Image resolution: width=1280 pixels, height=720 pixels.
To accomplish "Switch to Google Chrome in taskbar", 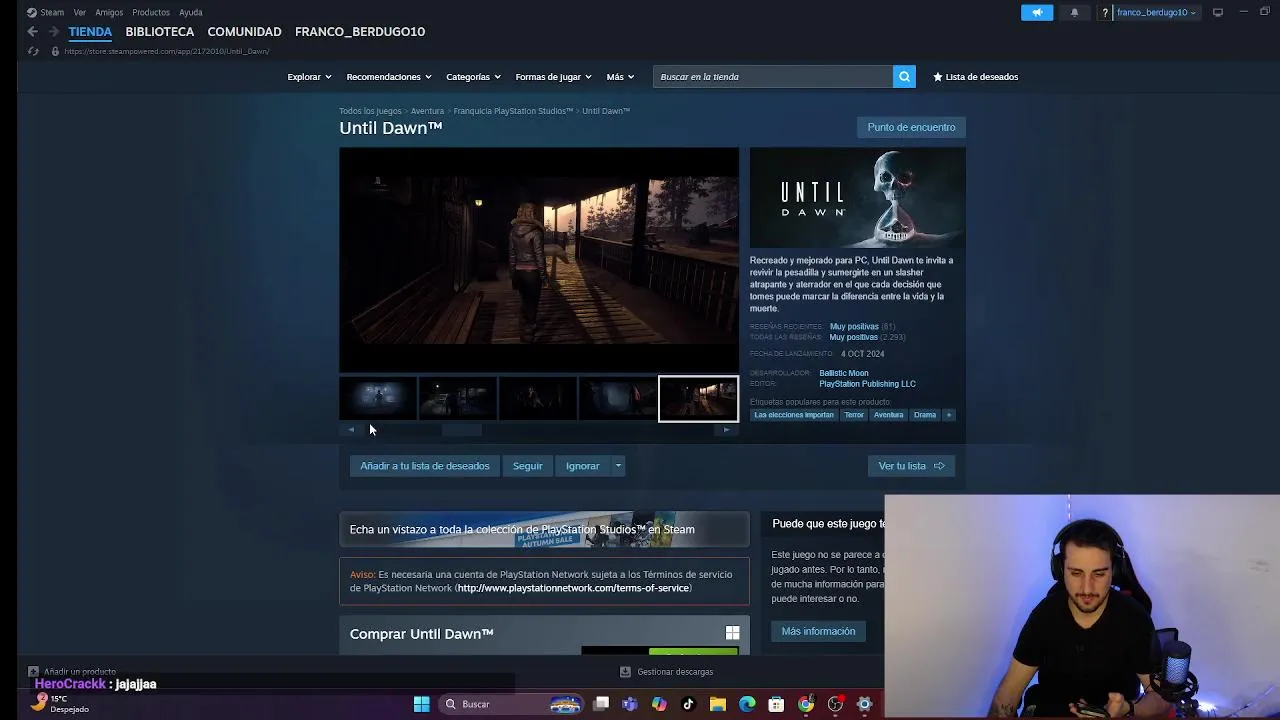I will [x=806, y=704].
